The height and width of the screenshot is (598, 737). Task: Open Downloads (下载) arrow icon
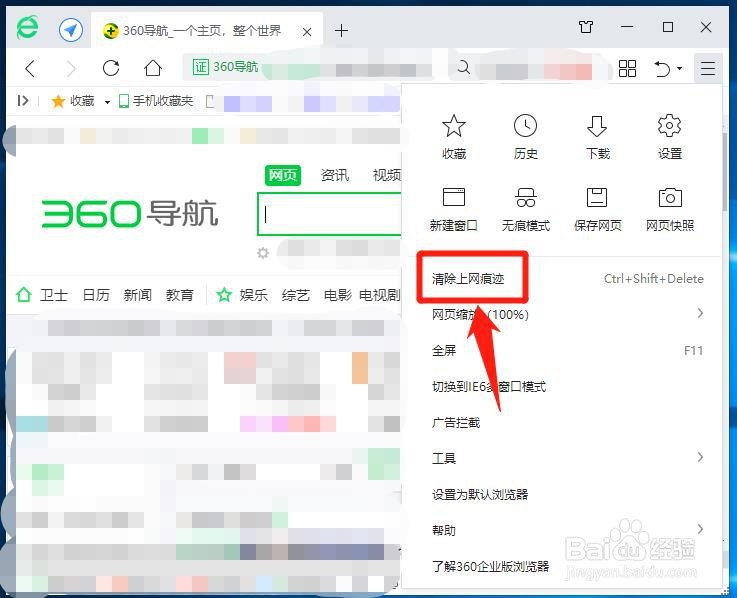point(597,126)
